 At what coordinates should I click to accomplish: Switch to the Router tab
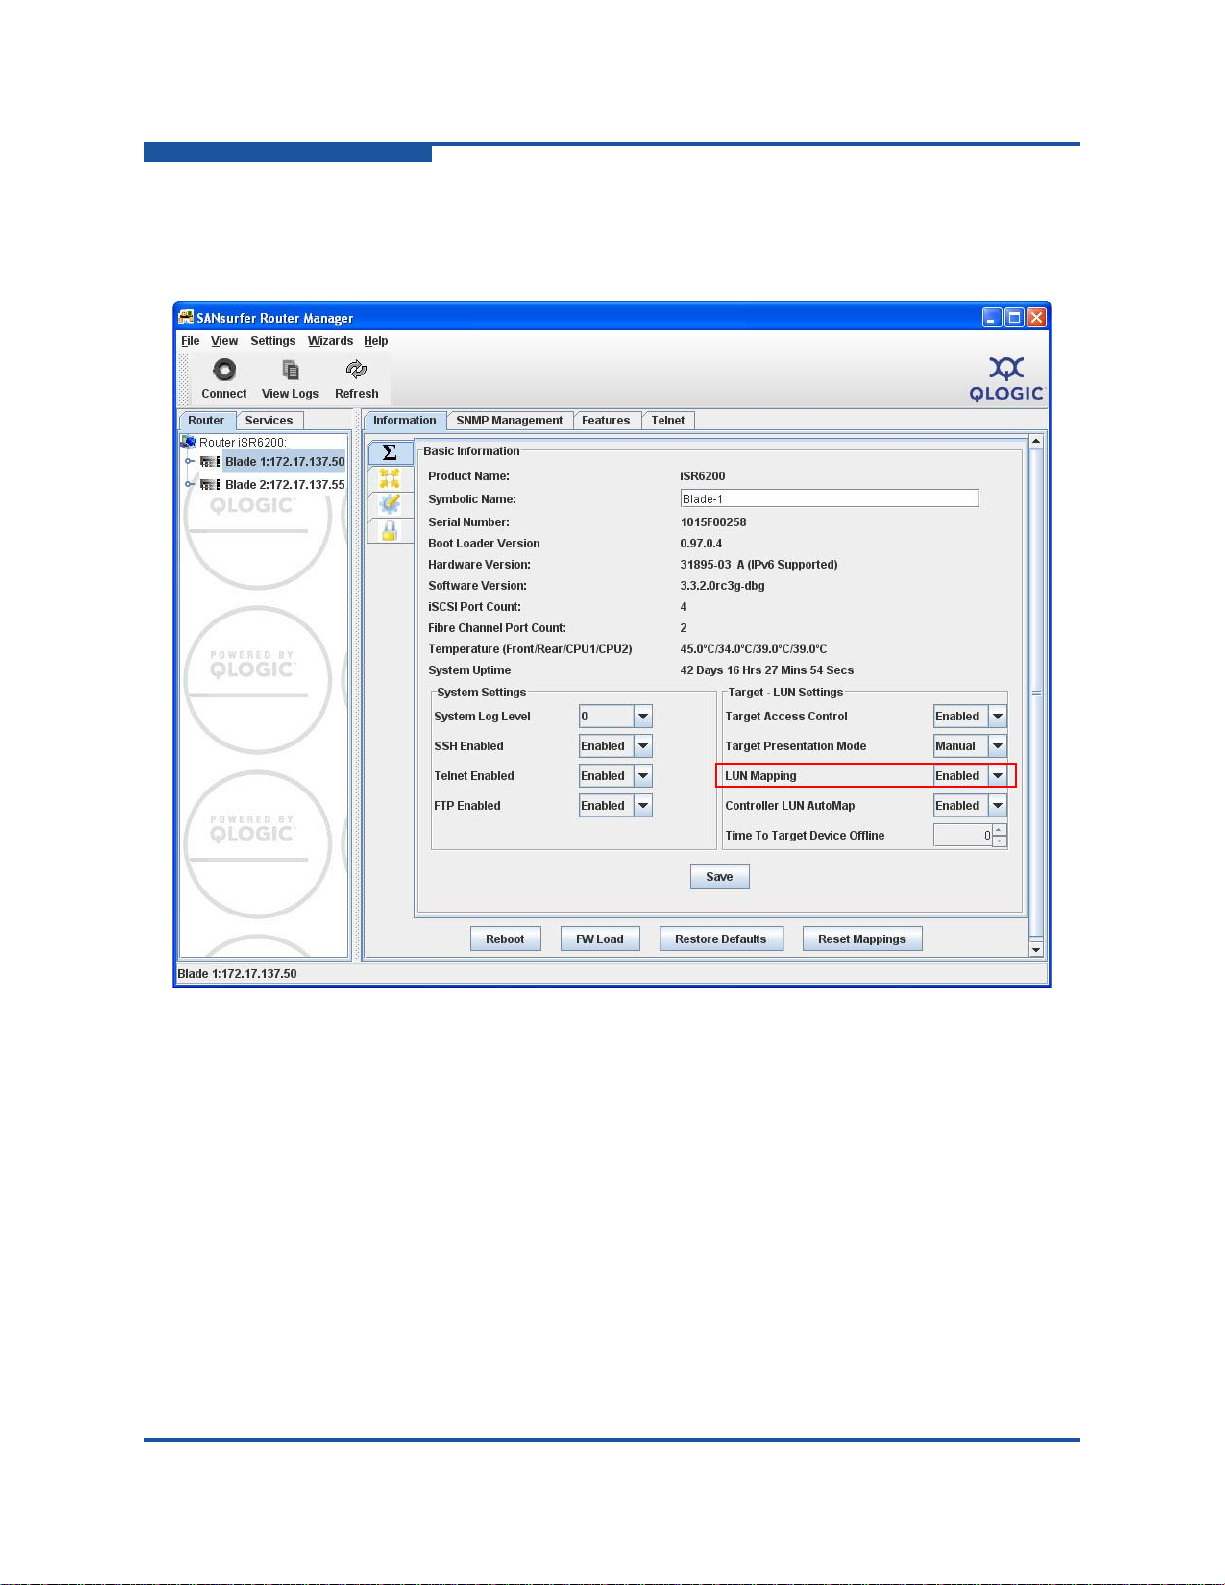206,421
